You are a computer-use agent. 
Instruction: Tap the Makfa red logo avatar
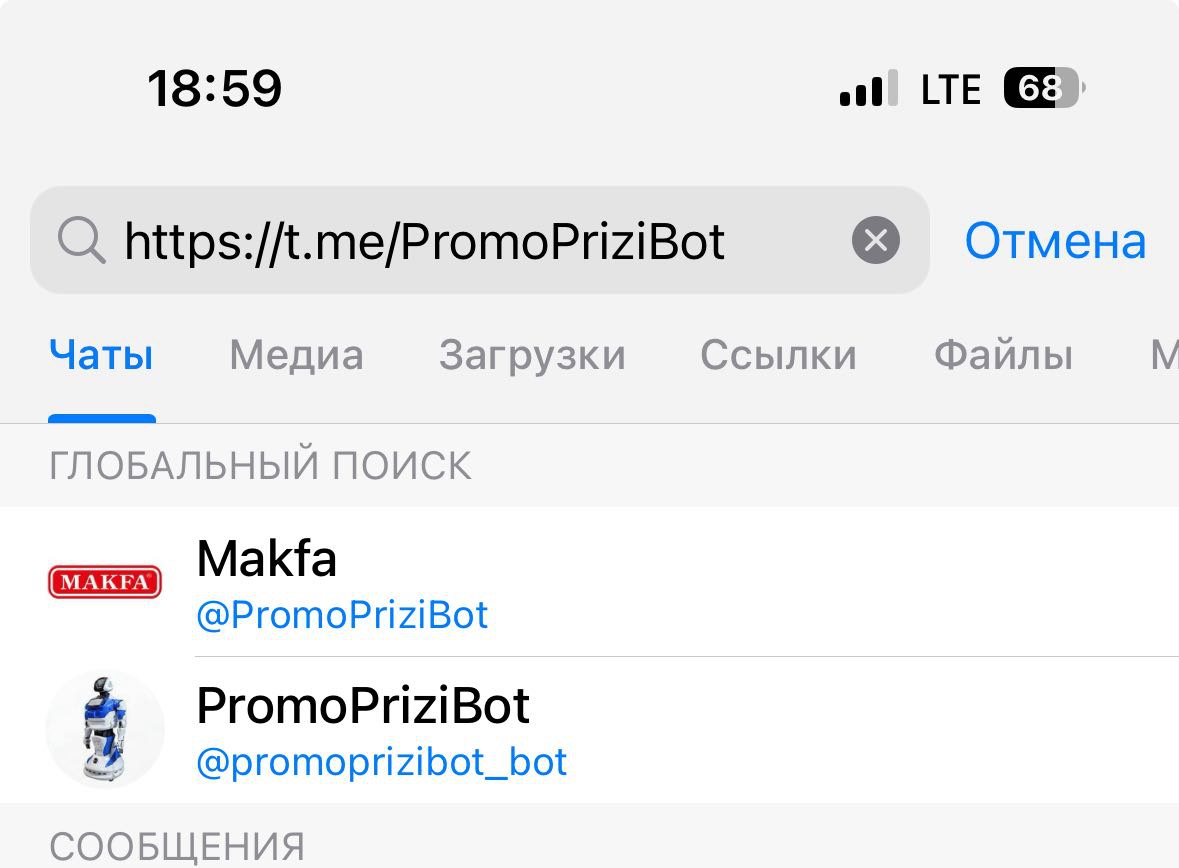point(105,581)
